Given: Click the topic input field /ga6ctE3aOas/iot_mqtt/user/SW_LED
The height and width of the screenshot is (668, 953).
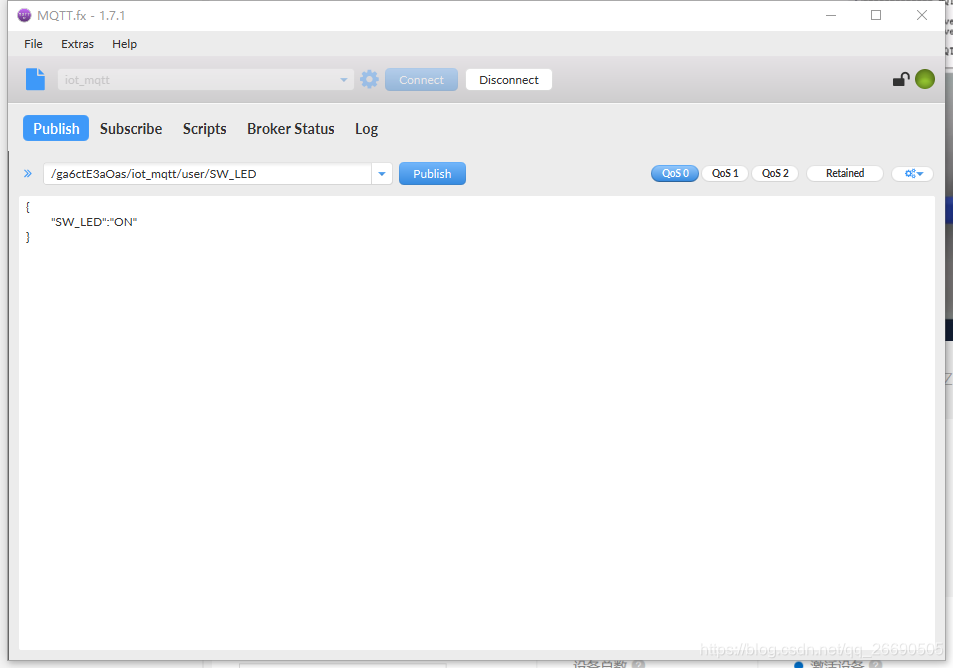Looking at the screenshot, I should [207, 174].
